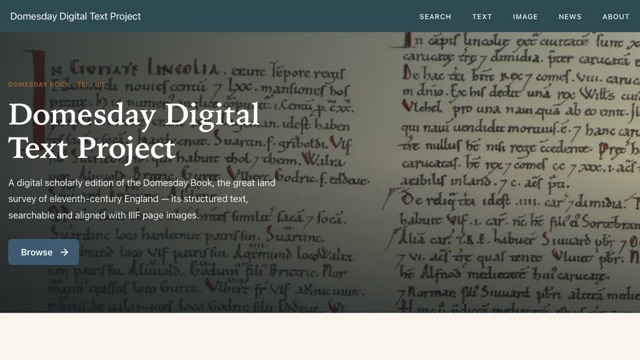
Task: Click the digital scholarly edition description paragraph
Action: point(142,199)
